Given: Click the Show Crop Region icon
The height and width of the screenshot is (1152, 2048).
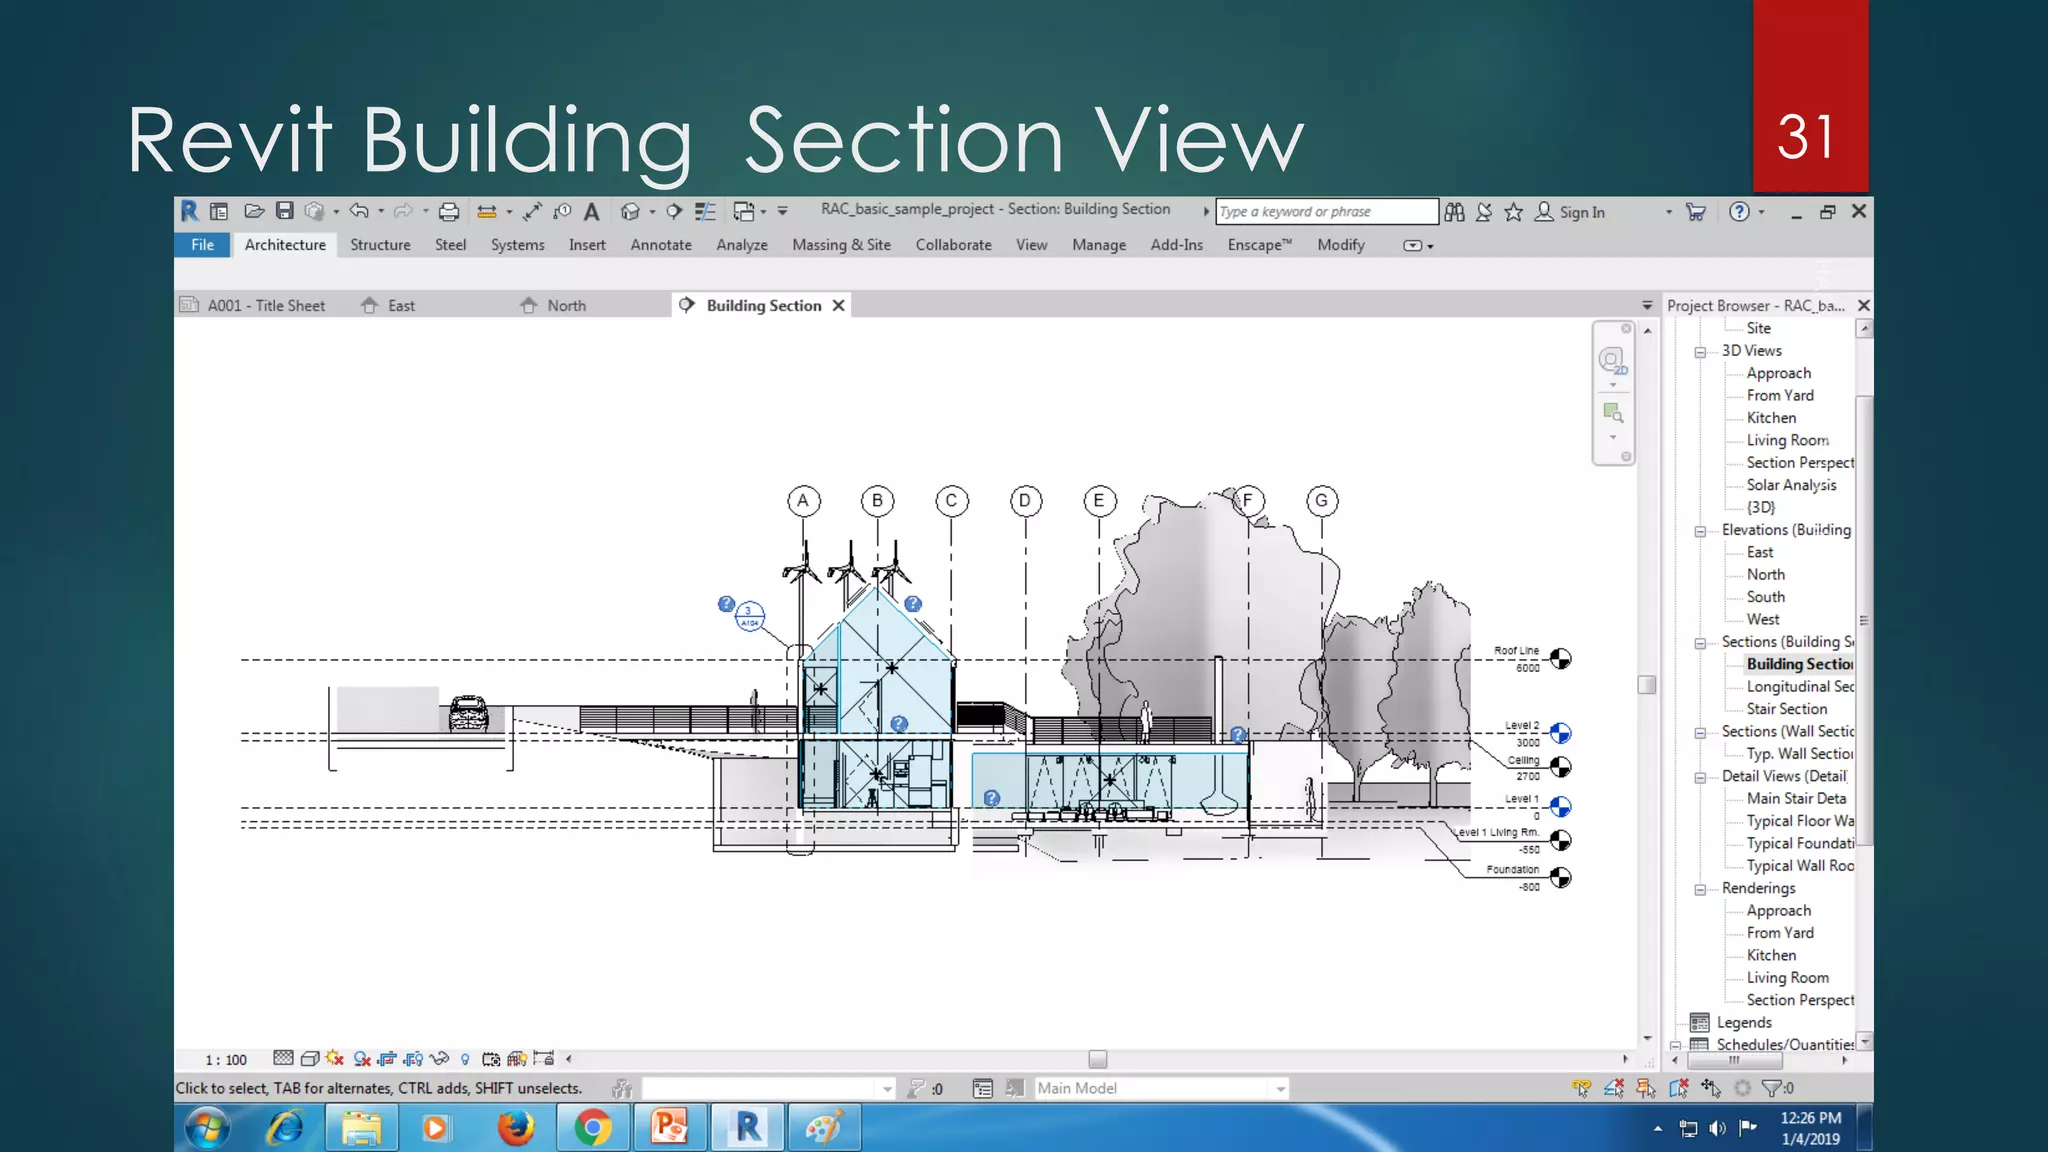Looking at the screenshot, I should (413, 1058).
